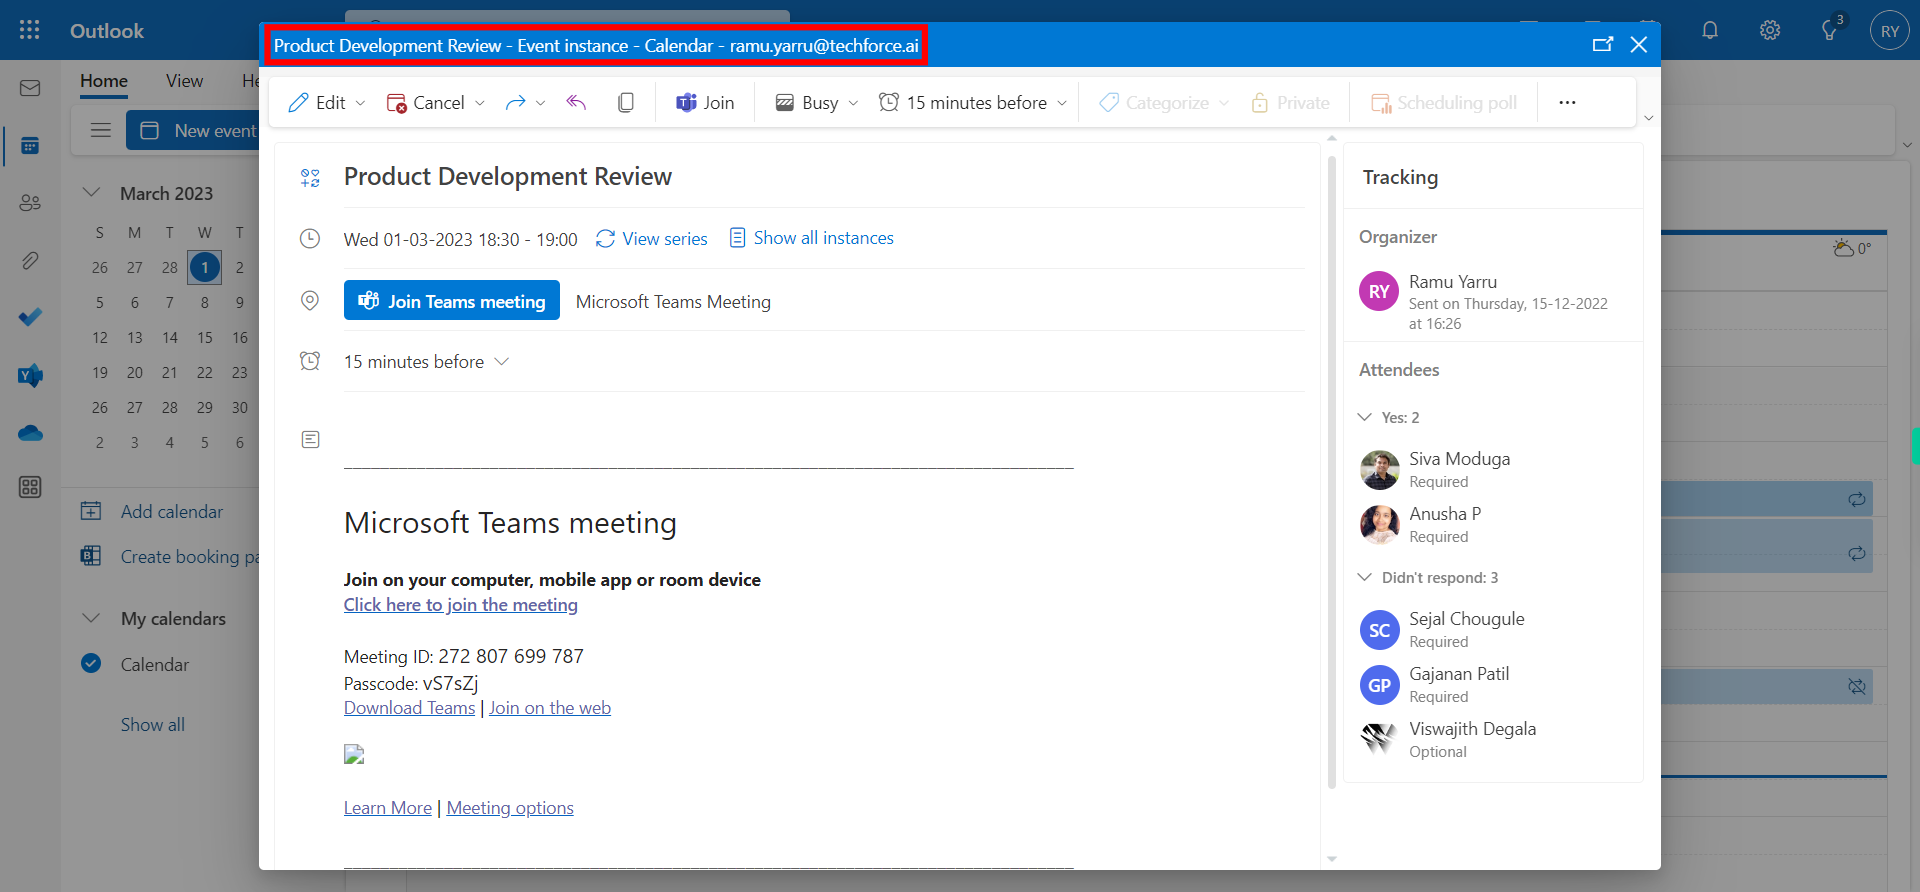This screenshot has height=892, width=1920.
Task: Click Show all calendars link
Action: 153,724
